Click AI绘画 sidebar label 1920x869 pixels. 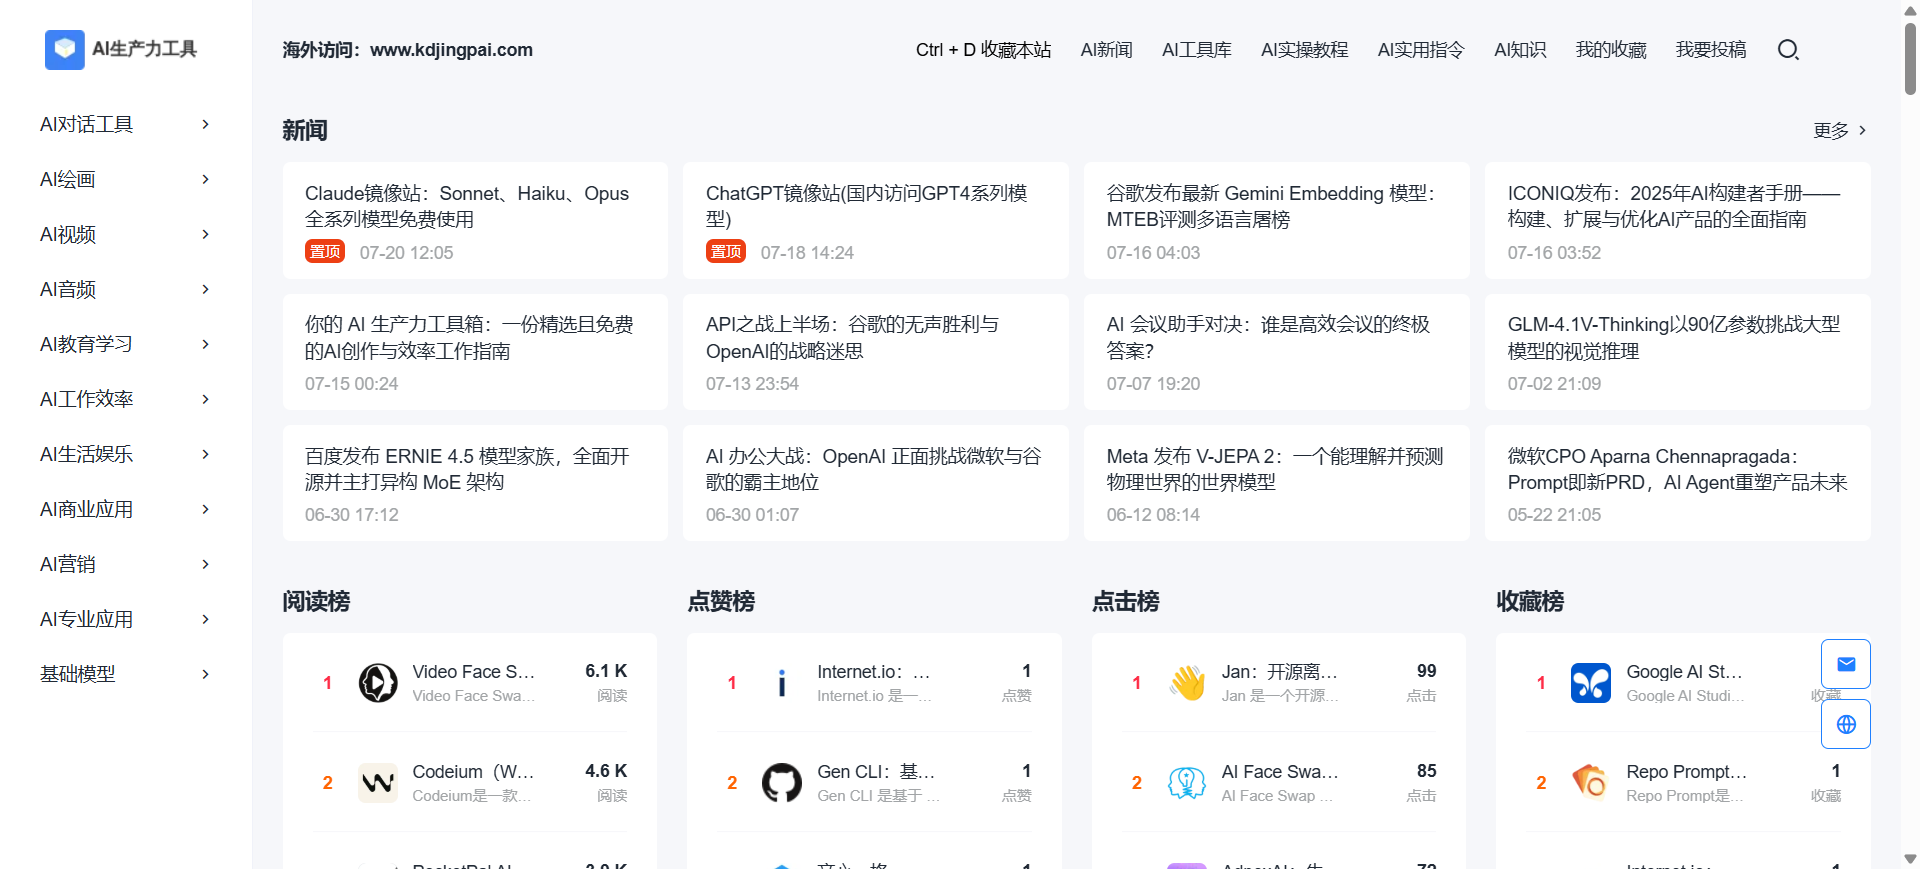68,179
